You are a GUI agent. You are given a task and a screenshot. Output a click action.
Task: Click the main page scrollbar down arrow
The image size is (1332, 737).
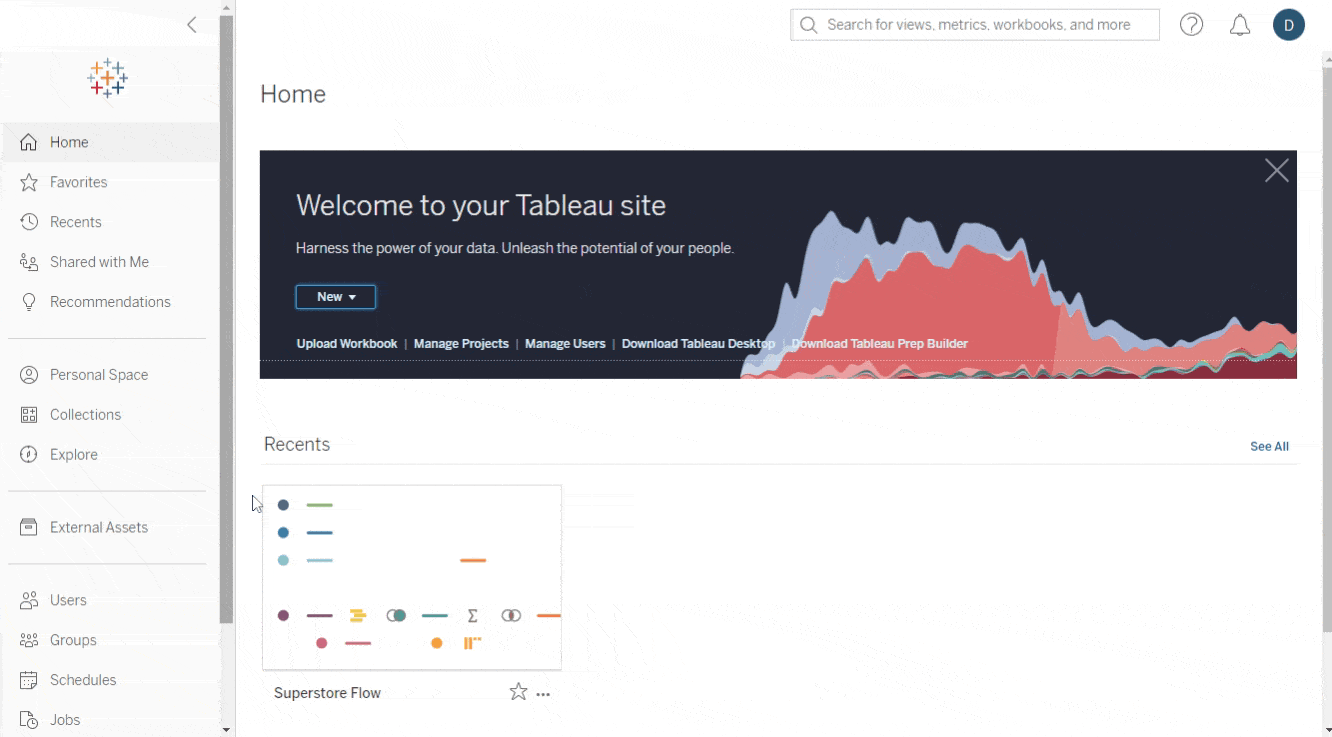pyautogui.click(x=1326, y=729)
